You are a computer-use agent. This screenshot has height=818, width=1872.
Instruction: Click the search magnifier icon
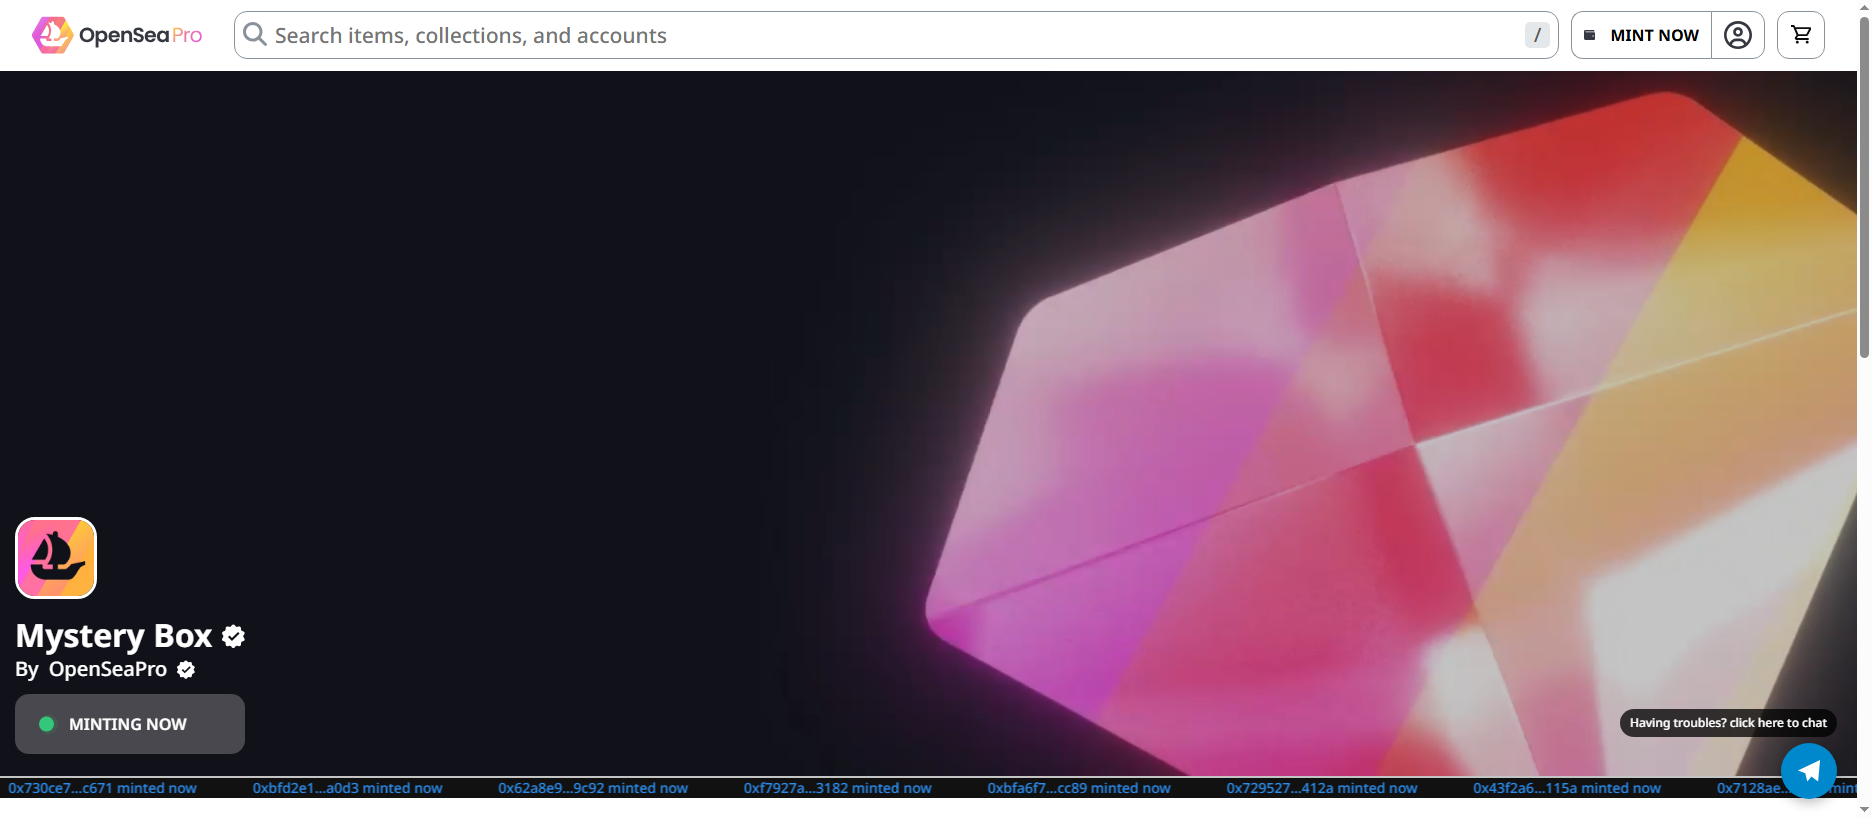pyautogui.click(x=255, y=35)
